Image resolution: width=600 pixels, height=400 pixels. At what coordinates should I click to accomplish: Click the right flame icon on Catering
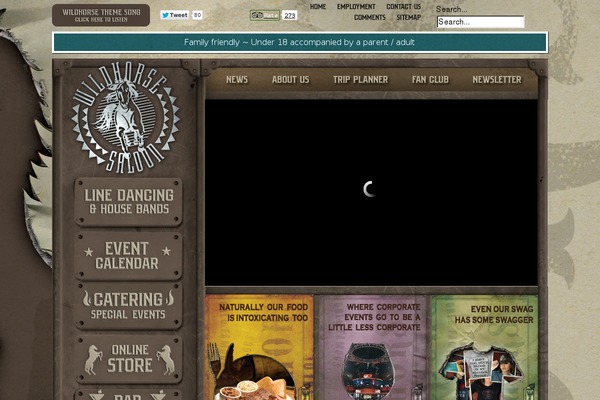(x=170, y=297)
